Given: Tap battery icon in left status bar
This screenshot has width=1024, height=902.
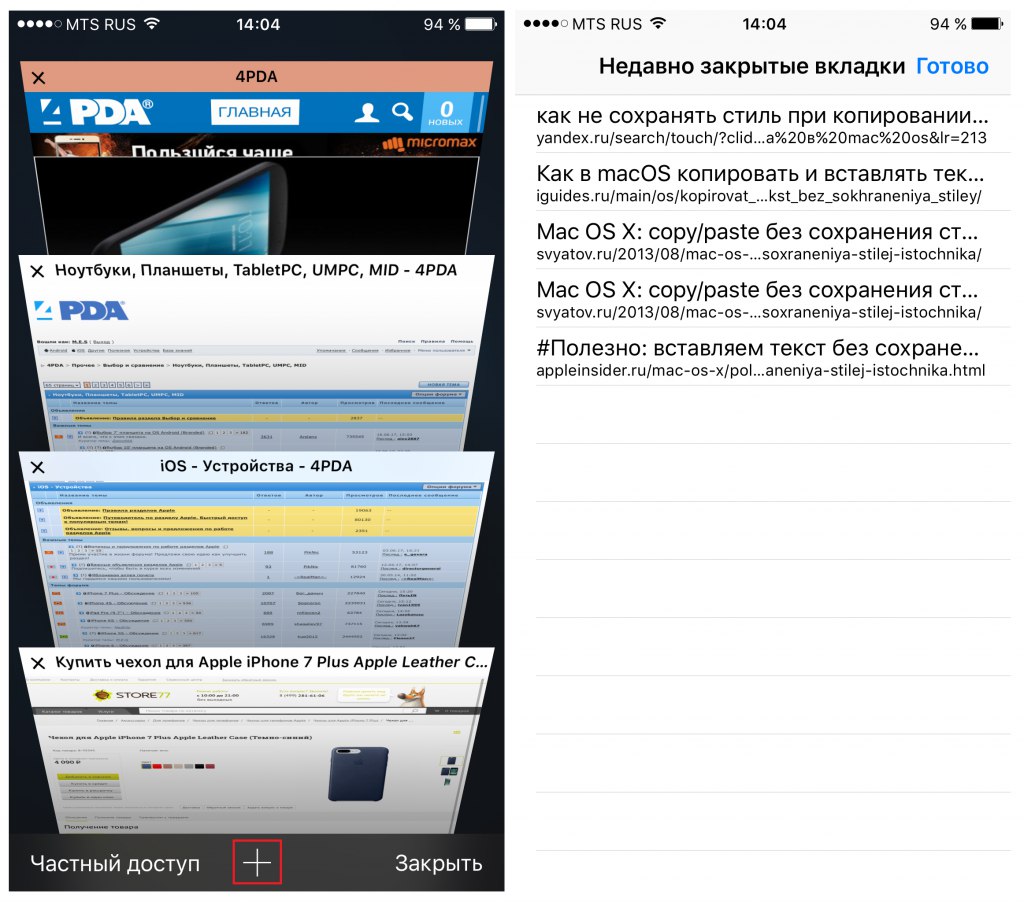Looking at the screenshot, I should [481, 24].
